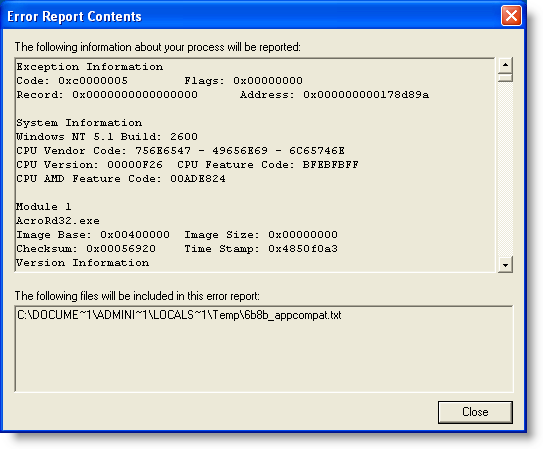Click the Version Information line
The image size is (543, 449).
click(x=83, y=262)
